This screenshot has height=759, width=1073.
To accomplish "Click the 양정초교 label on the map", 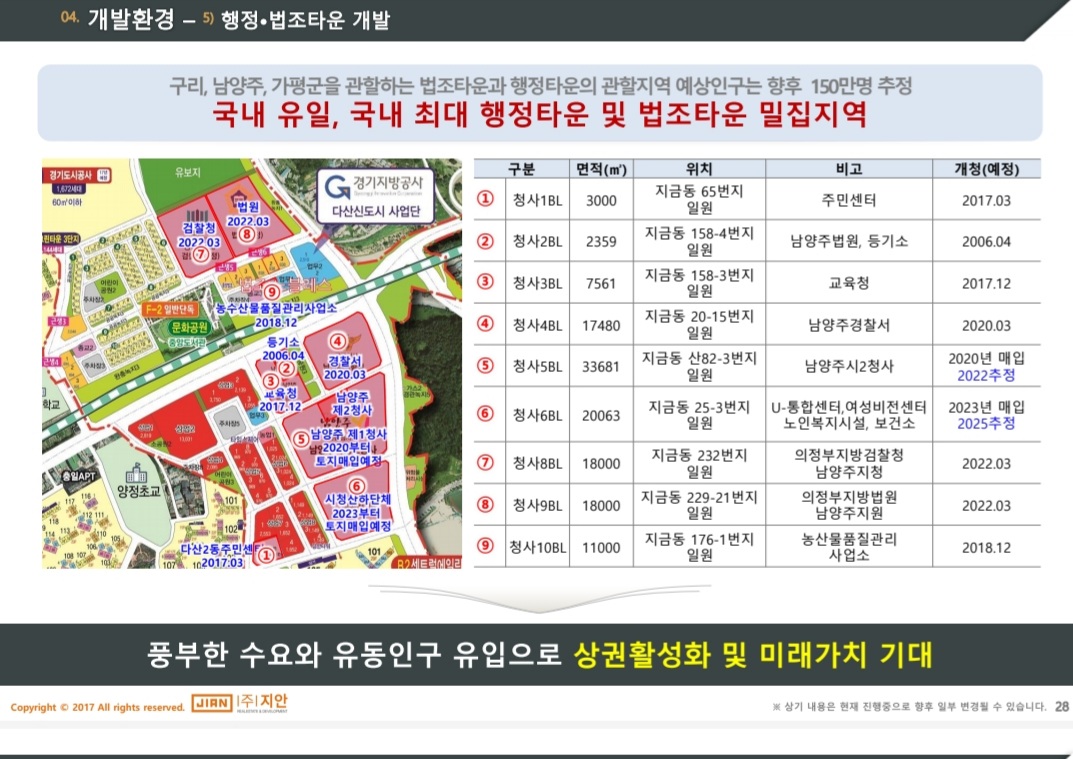I will tap(134, 490).
